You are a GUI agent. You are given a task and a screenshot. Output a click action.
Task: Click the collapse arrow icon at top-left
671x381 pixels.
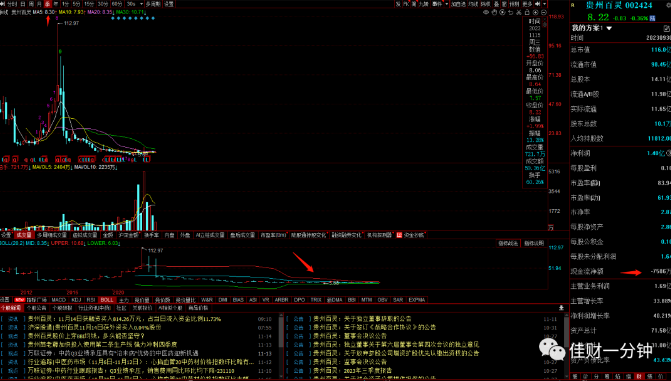(2, 4)
